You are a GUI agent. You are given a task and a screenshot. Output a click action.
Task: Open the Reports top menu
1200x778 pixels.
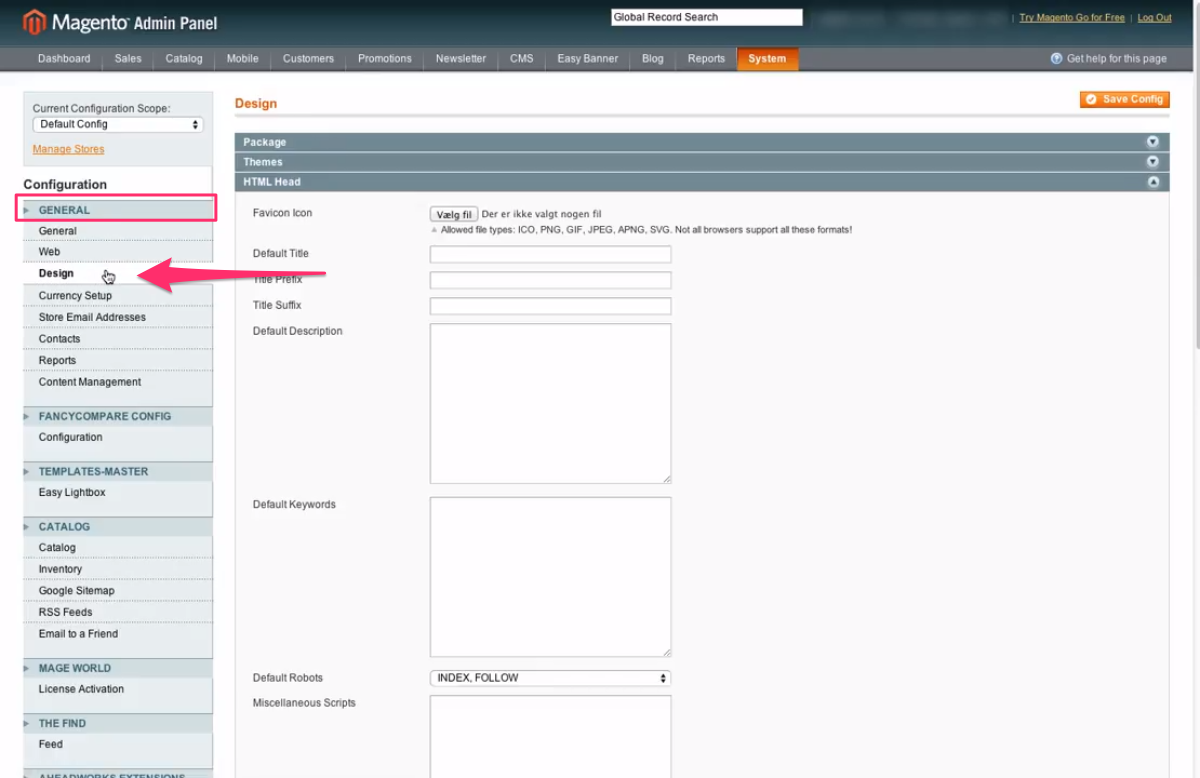coord(706,59)
